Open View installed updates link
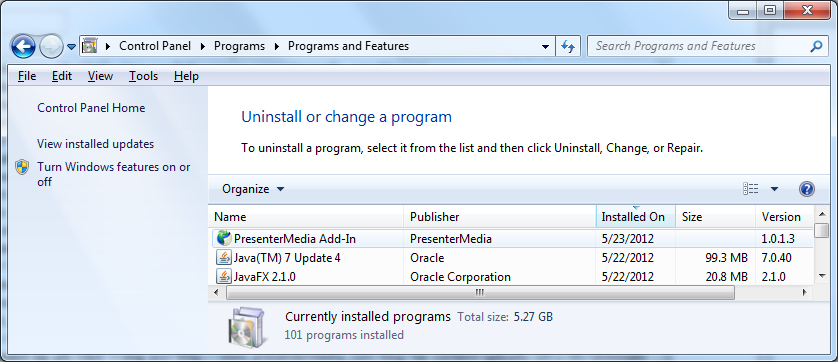Viewport: 839px width, 362px height. coord(95,144)
